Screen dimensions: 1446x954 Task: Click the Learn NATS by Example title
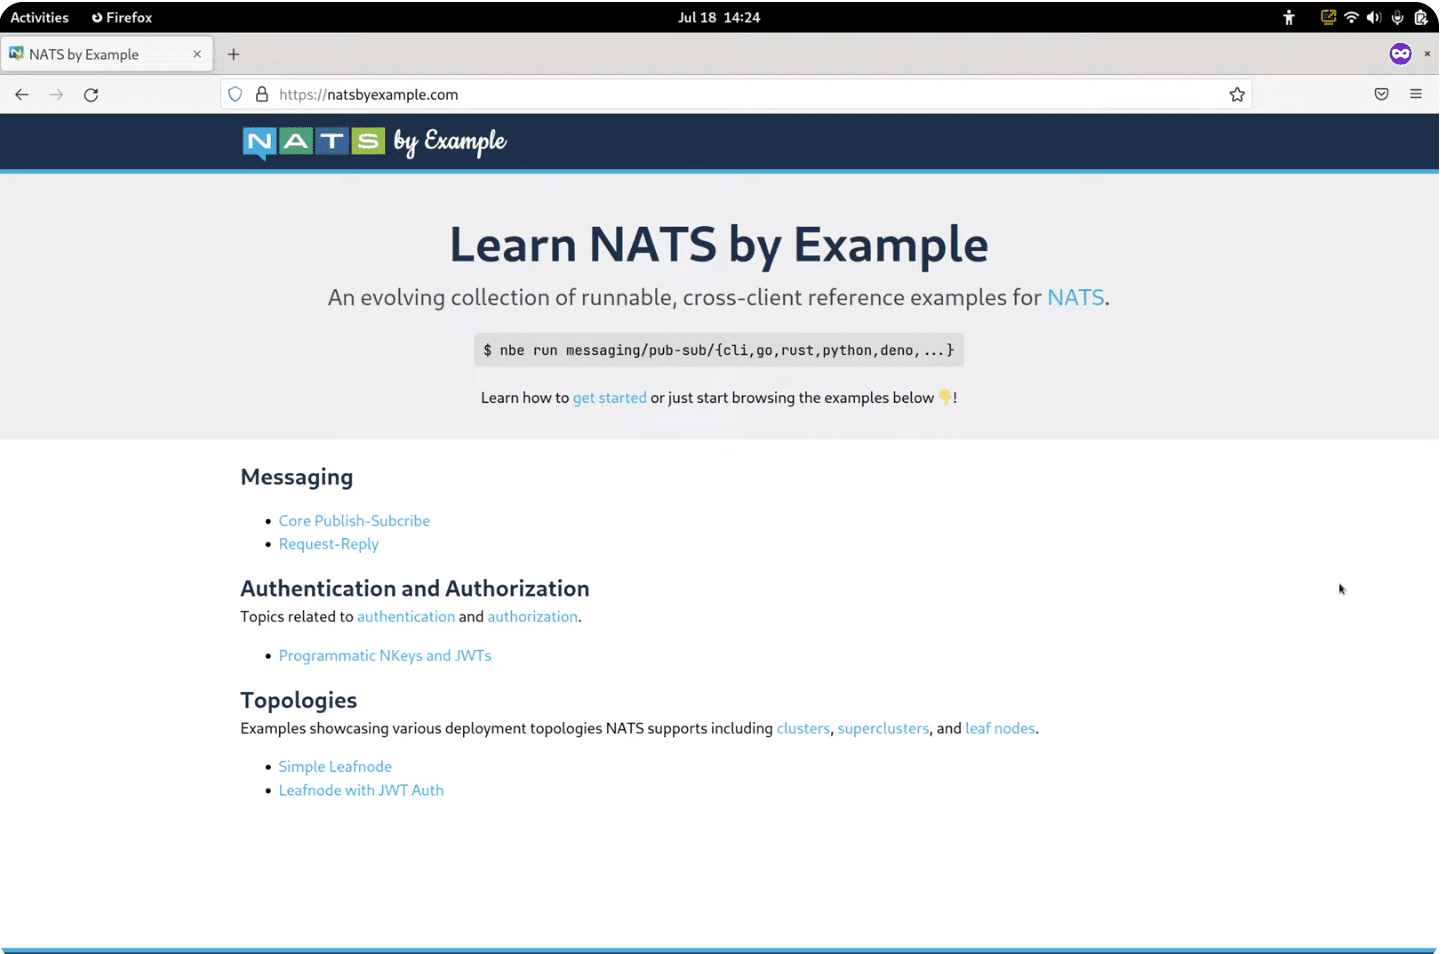coord(719,245)
